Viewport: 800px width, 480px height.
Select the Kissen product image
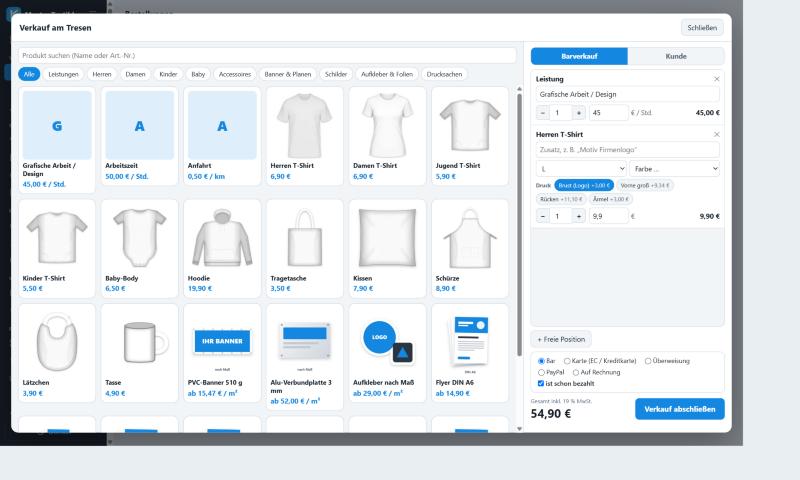point(387,238)
